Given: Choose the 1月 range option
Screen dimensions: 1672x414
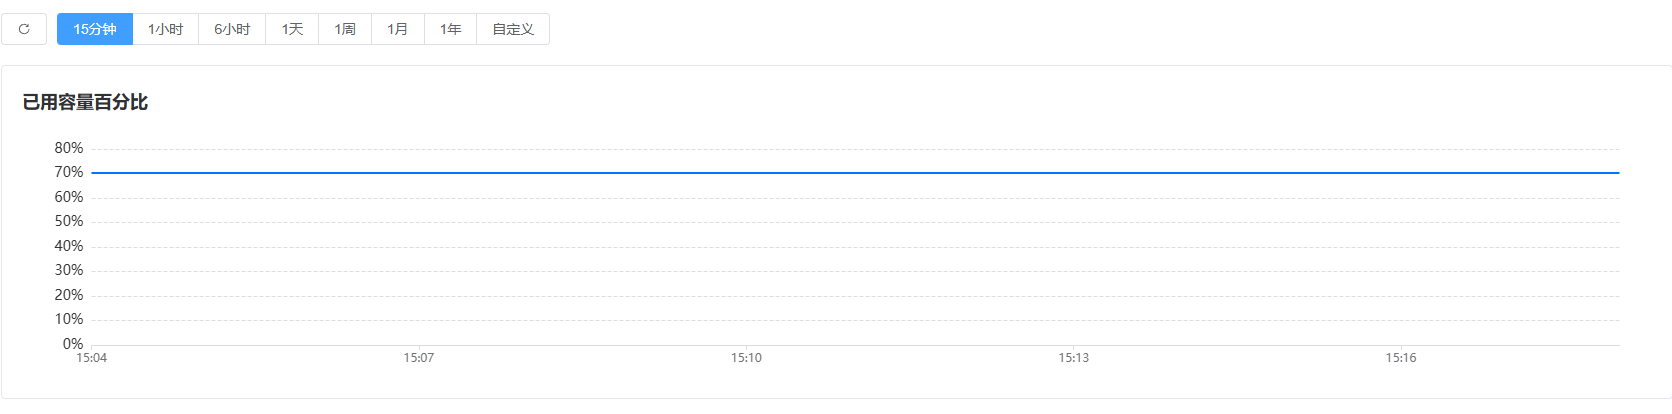Looking at the screenshot, I should pos(398,29).
